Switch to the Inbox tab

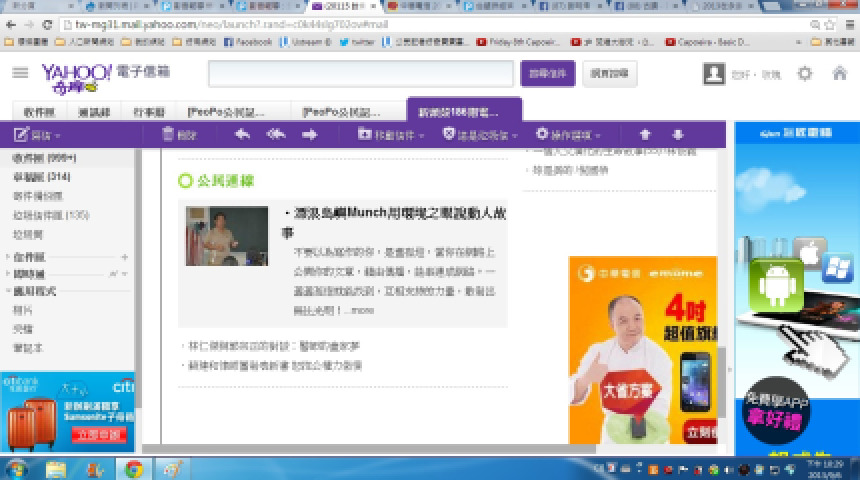39,112
